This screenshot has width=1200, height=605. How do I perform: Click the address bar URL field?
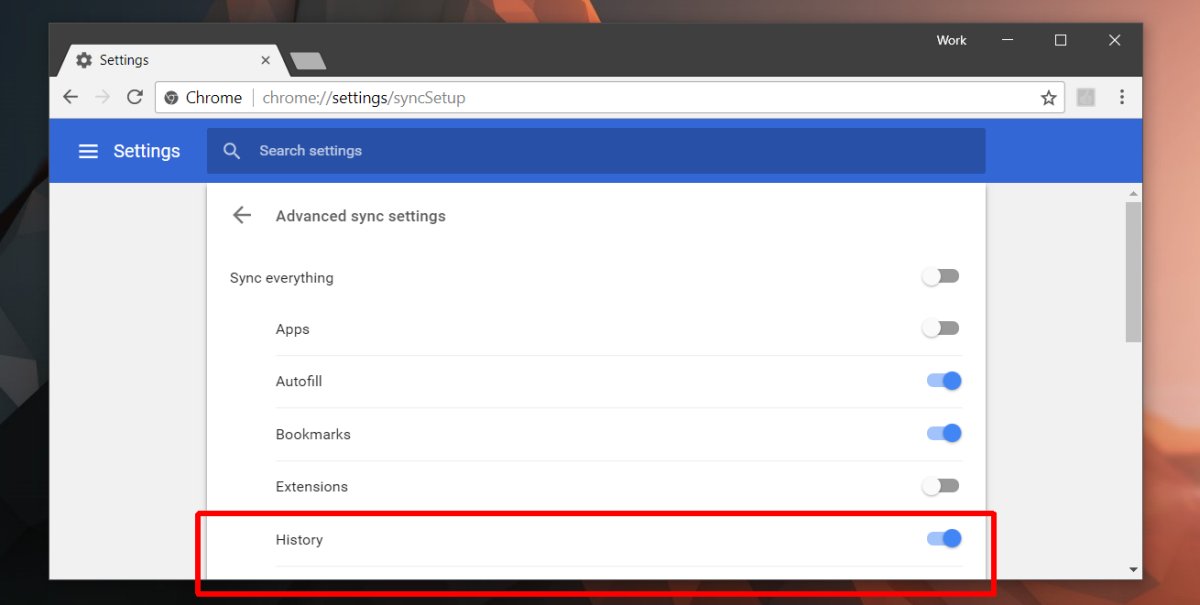coord(610,98)
